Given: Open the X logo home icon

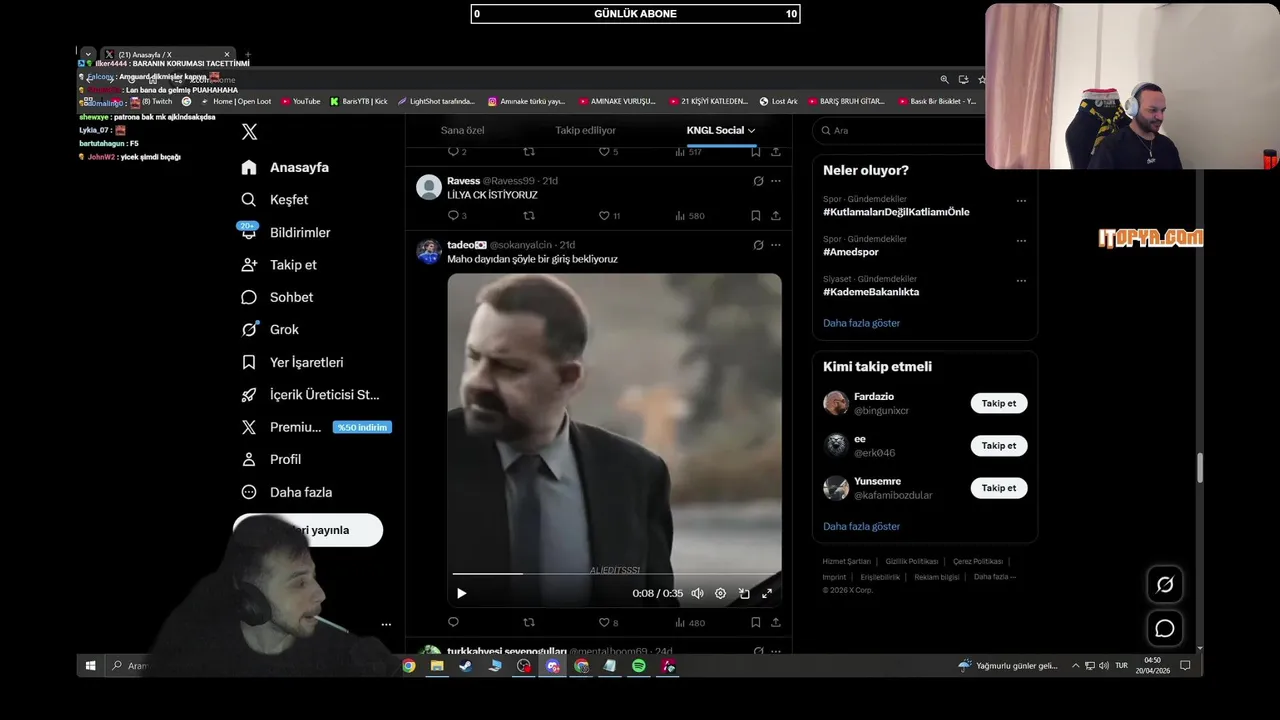Looking at the screenshot, I should pyautogui.click(x=249, y=132).
